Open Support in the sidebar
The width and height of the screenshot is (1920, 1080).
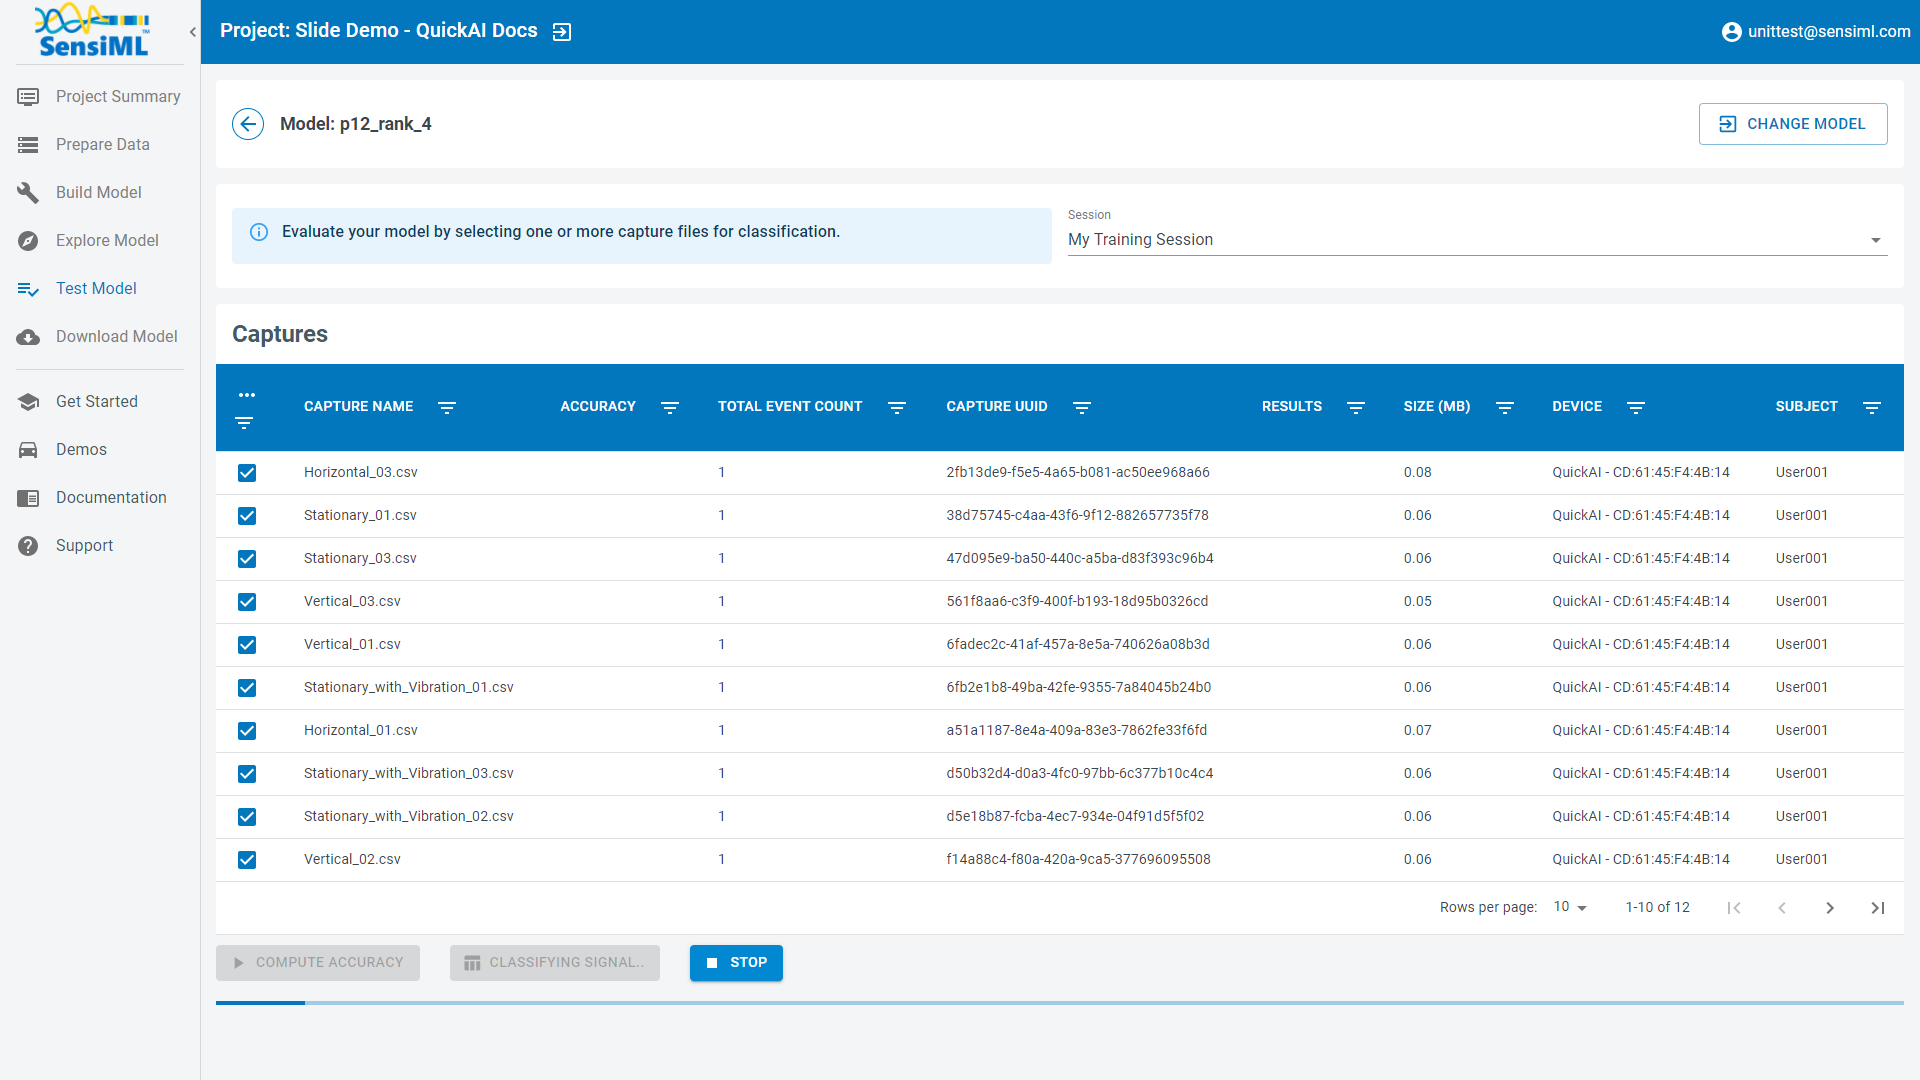100,546
